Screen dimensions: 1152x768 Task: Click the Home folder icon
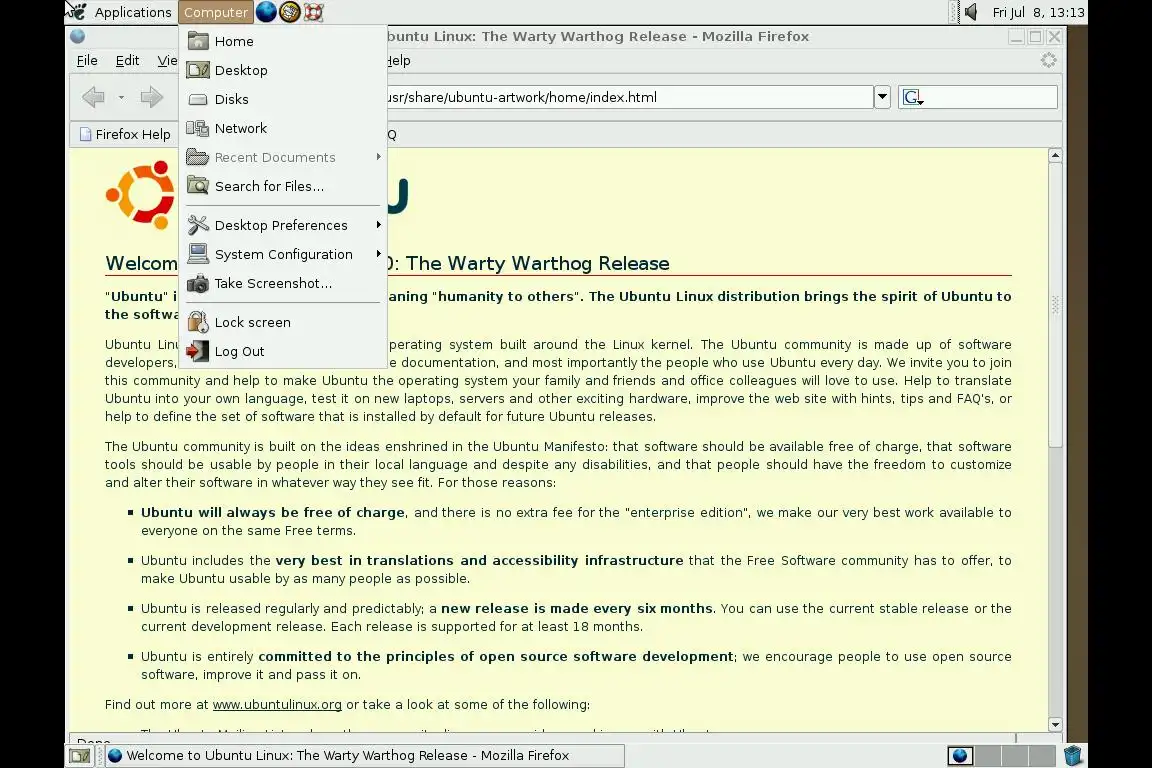(x=198, y=41)
